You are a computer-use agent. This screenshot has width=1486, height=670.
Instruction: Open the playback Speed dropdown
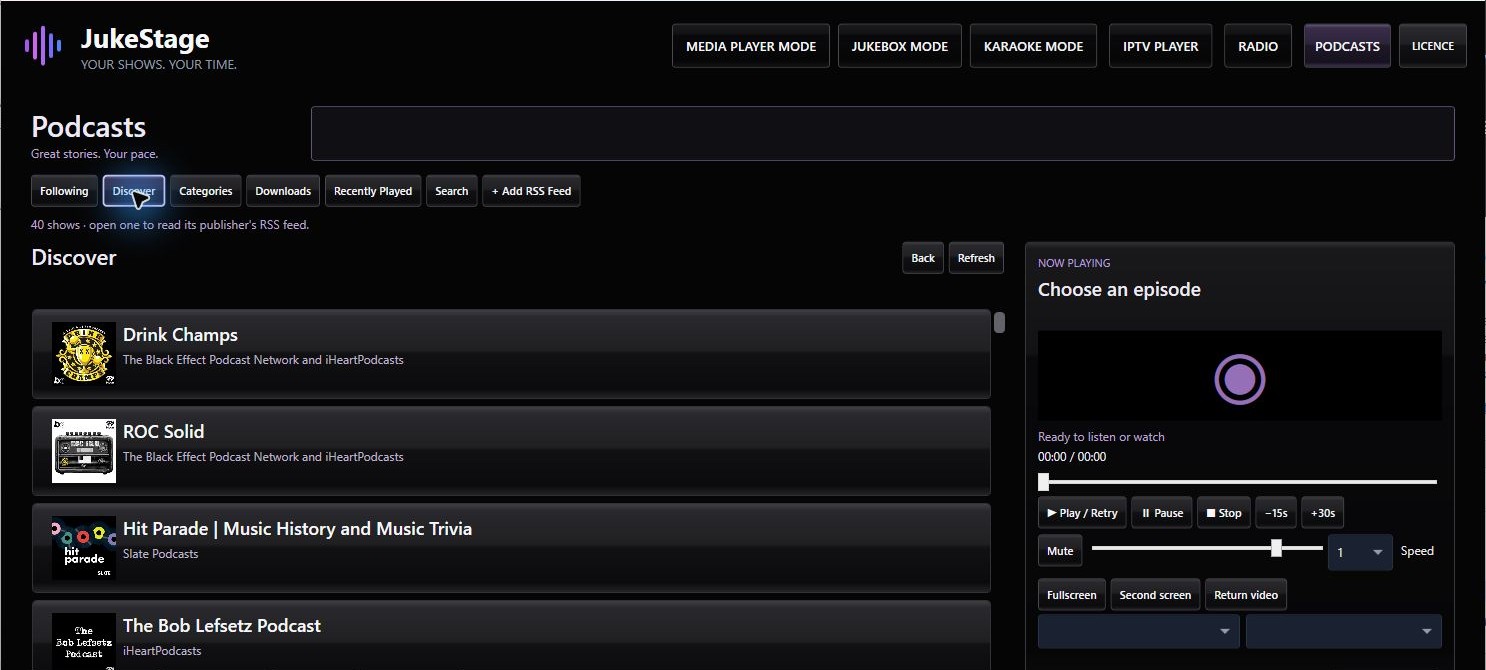click(1360, 552)
